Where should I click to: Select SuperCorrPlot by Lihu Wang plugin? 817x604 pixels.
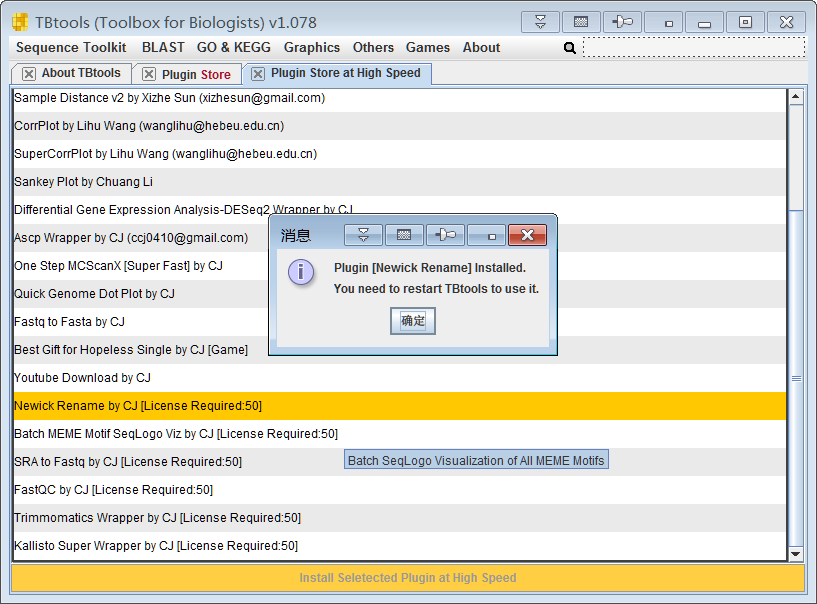pyautogui.click(x=400, y=154)
